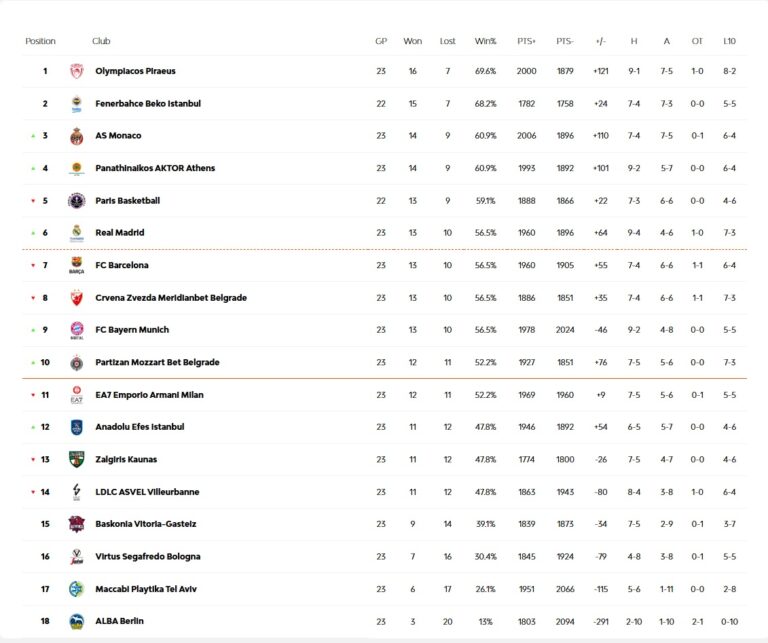The width and height of the screenshot is (768, 643).
Task: Click the Zalgiris Kaunas green logo
Action: pos(77,460)
